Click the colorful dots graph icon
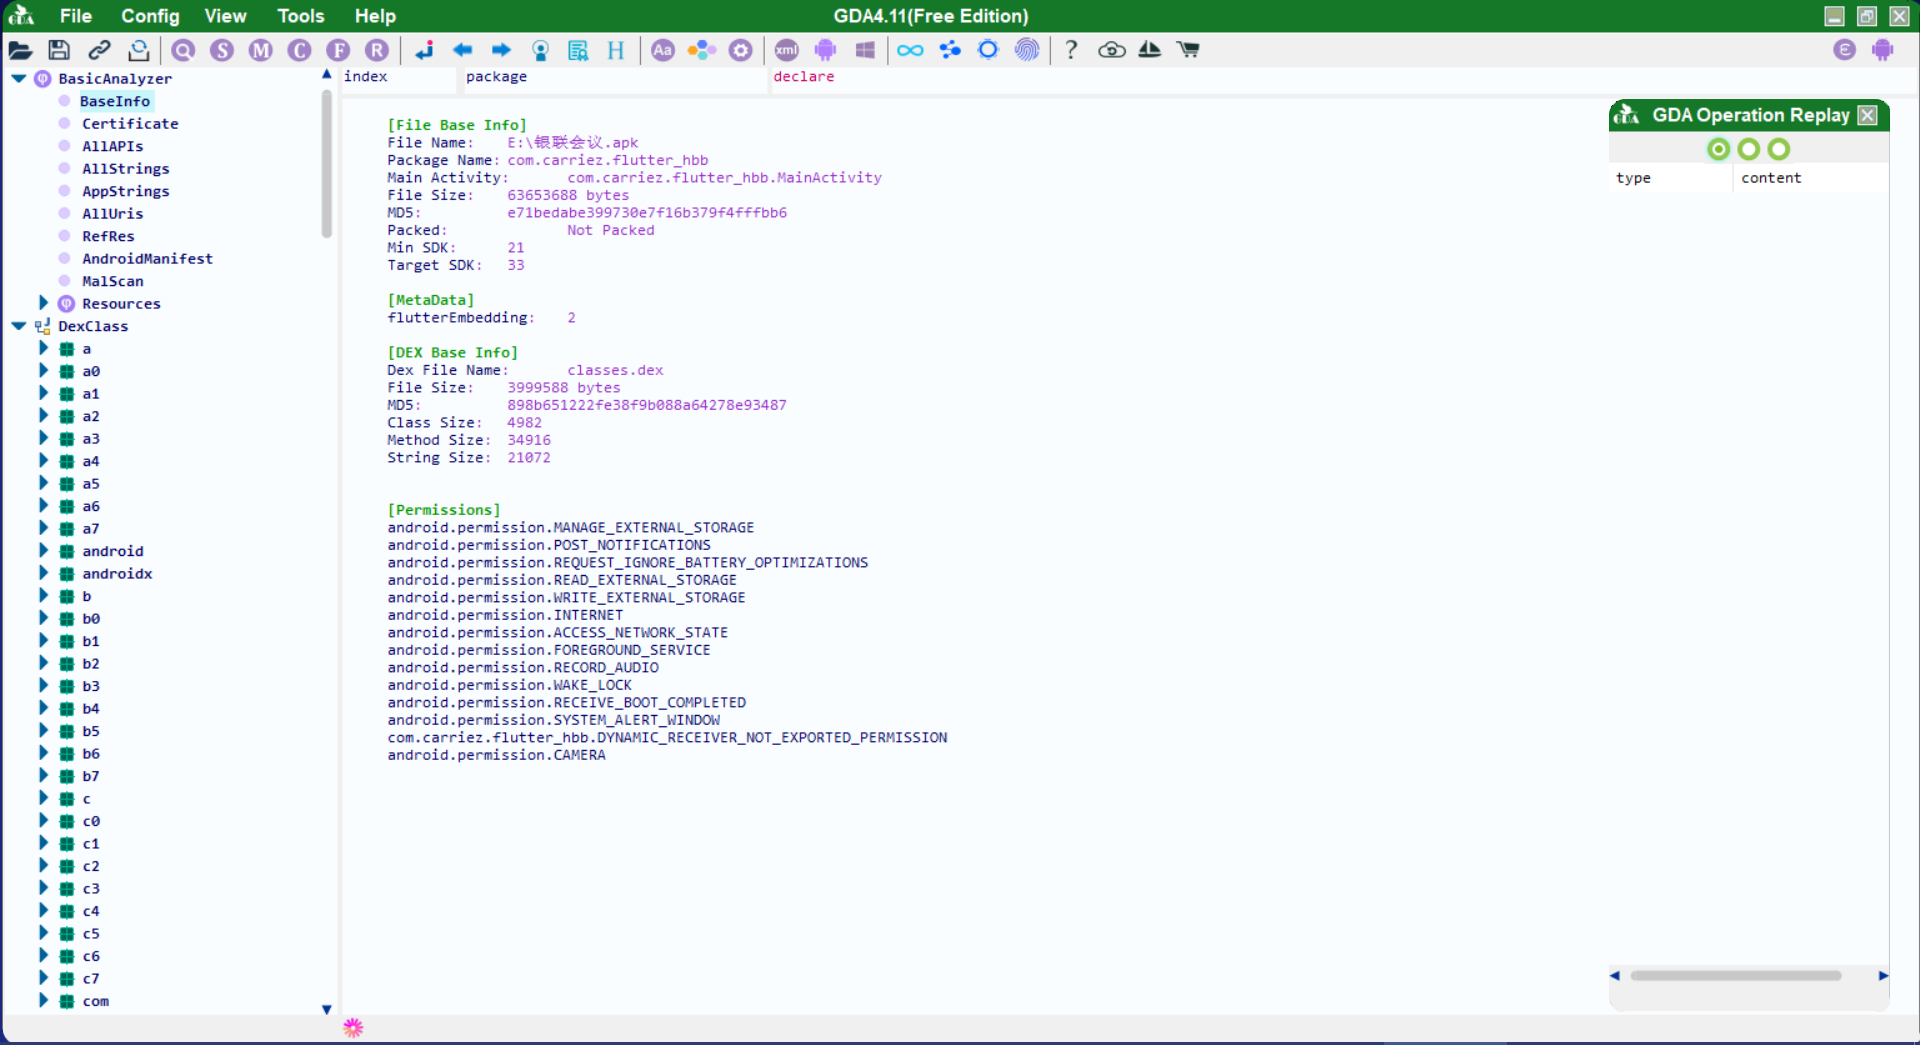The image size is (1920, 1045). tap(701, 50)
